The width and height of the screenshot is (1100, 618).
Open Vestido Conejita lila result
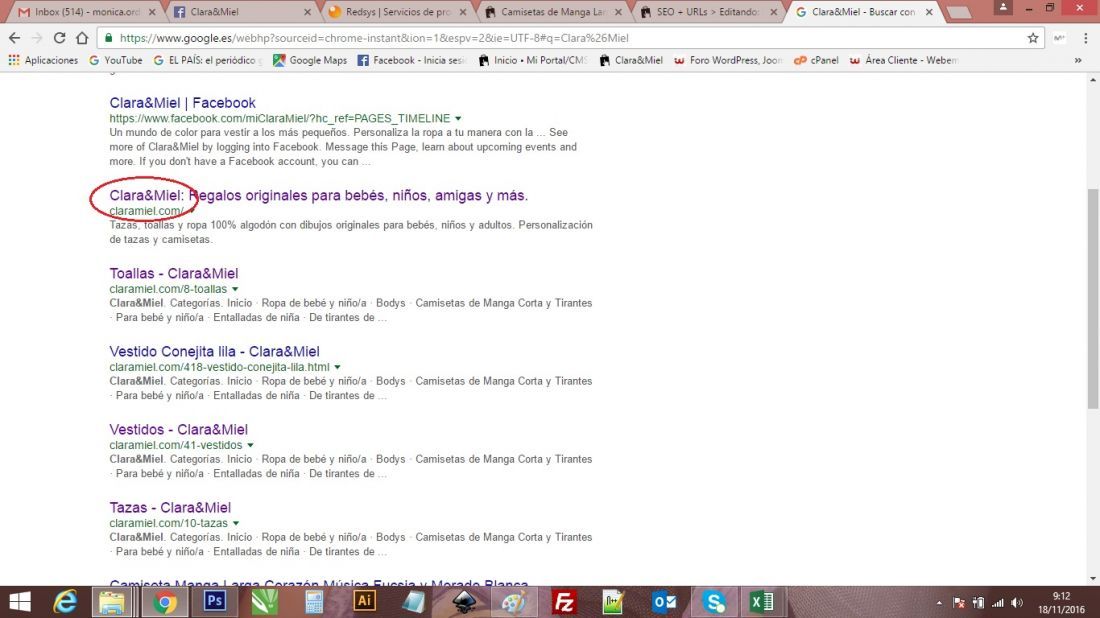[x=214, y=351]
